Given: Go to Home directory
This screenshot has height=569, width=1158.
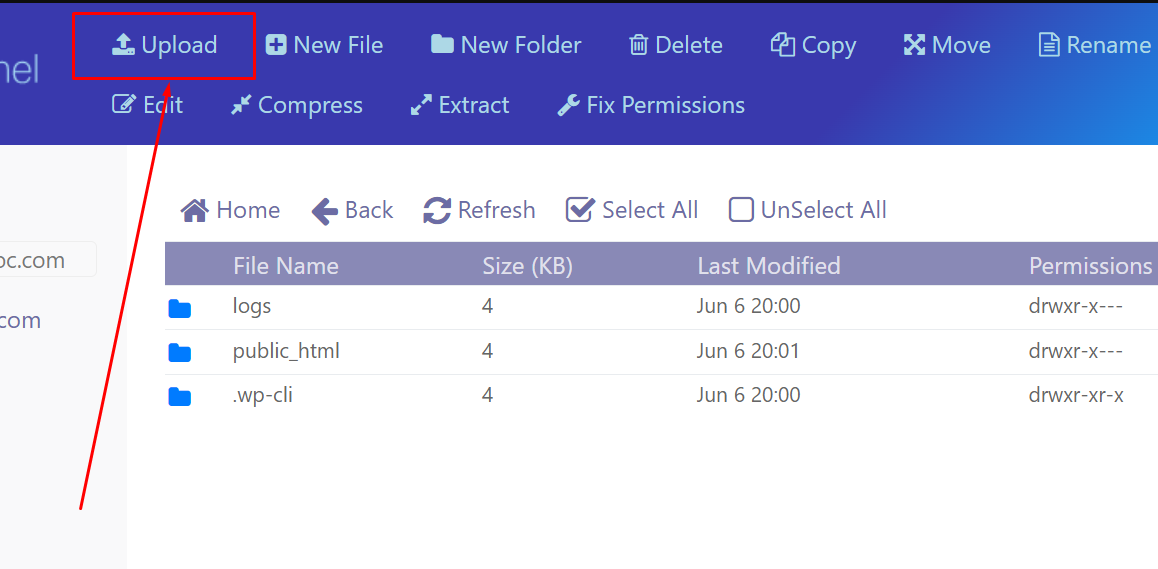Looking at the screenshot, I should pos(230,210).
